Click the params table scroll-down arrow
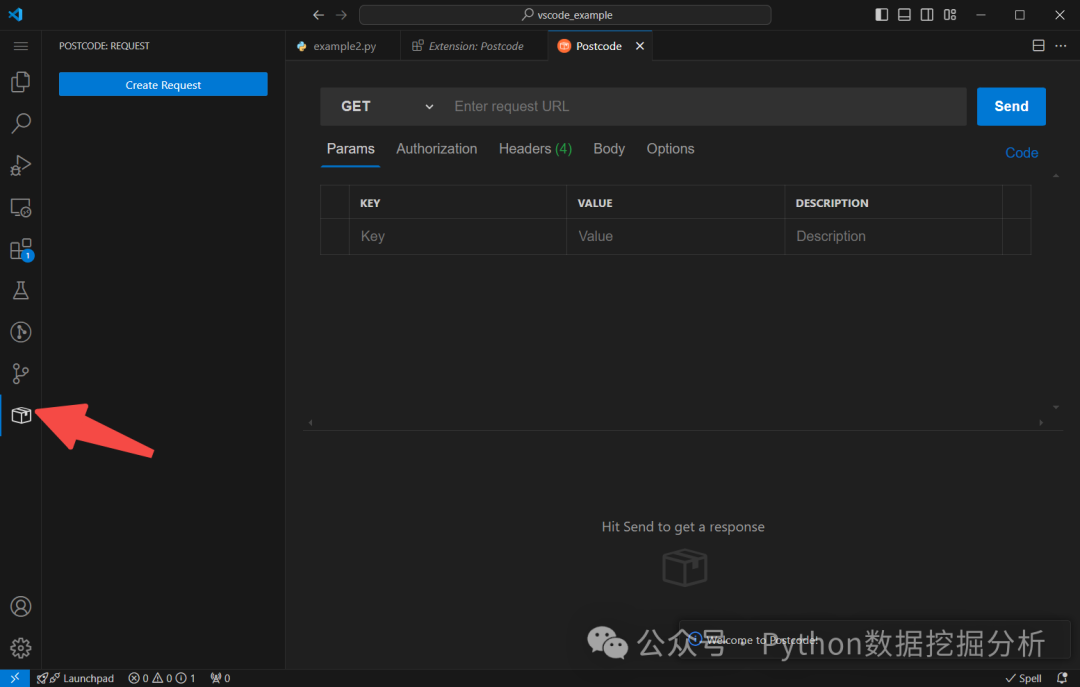Image resolution: width=1080 pixels, height=687 pixels. pyautogui.click(x=1056, y=407)
